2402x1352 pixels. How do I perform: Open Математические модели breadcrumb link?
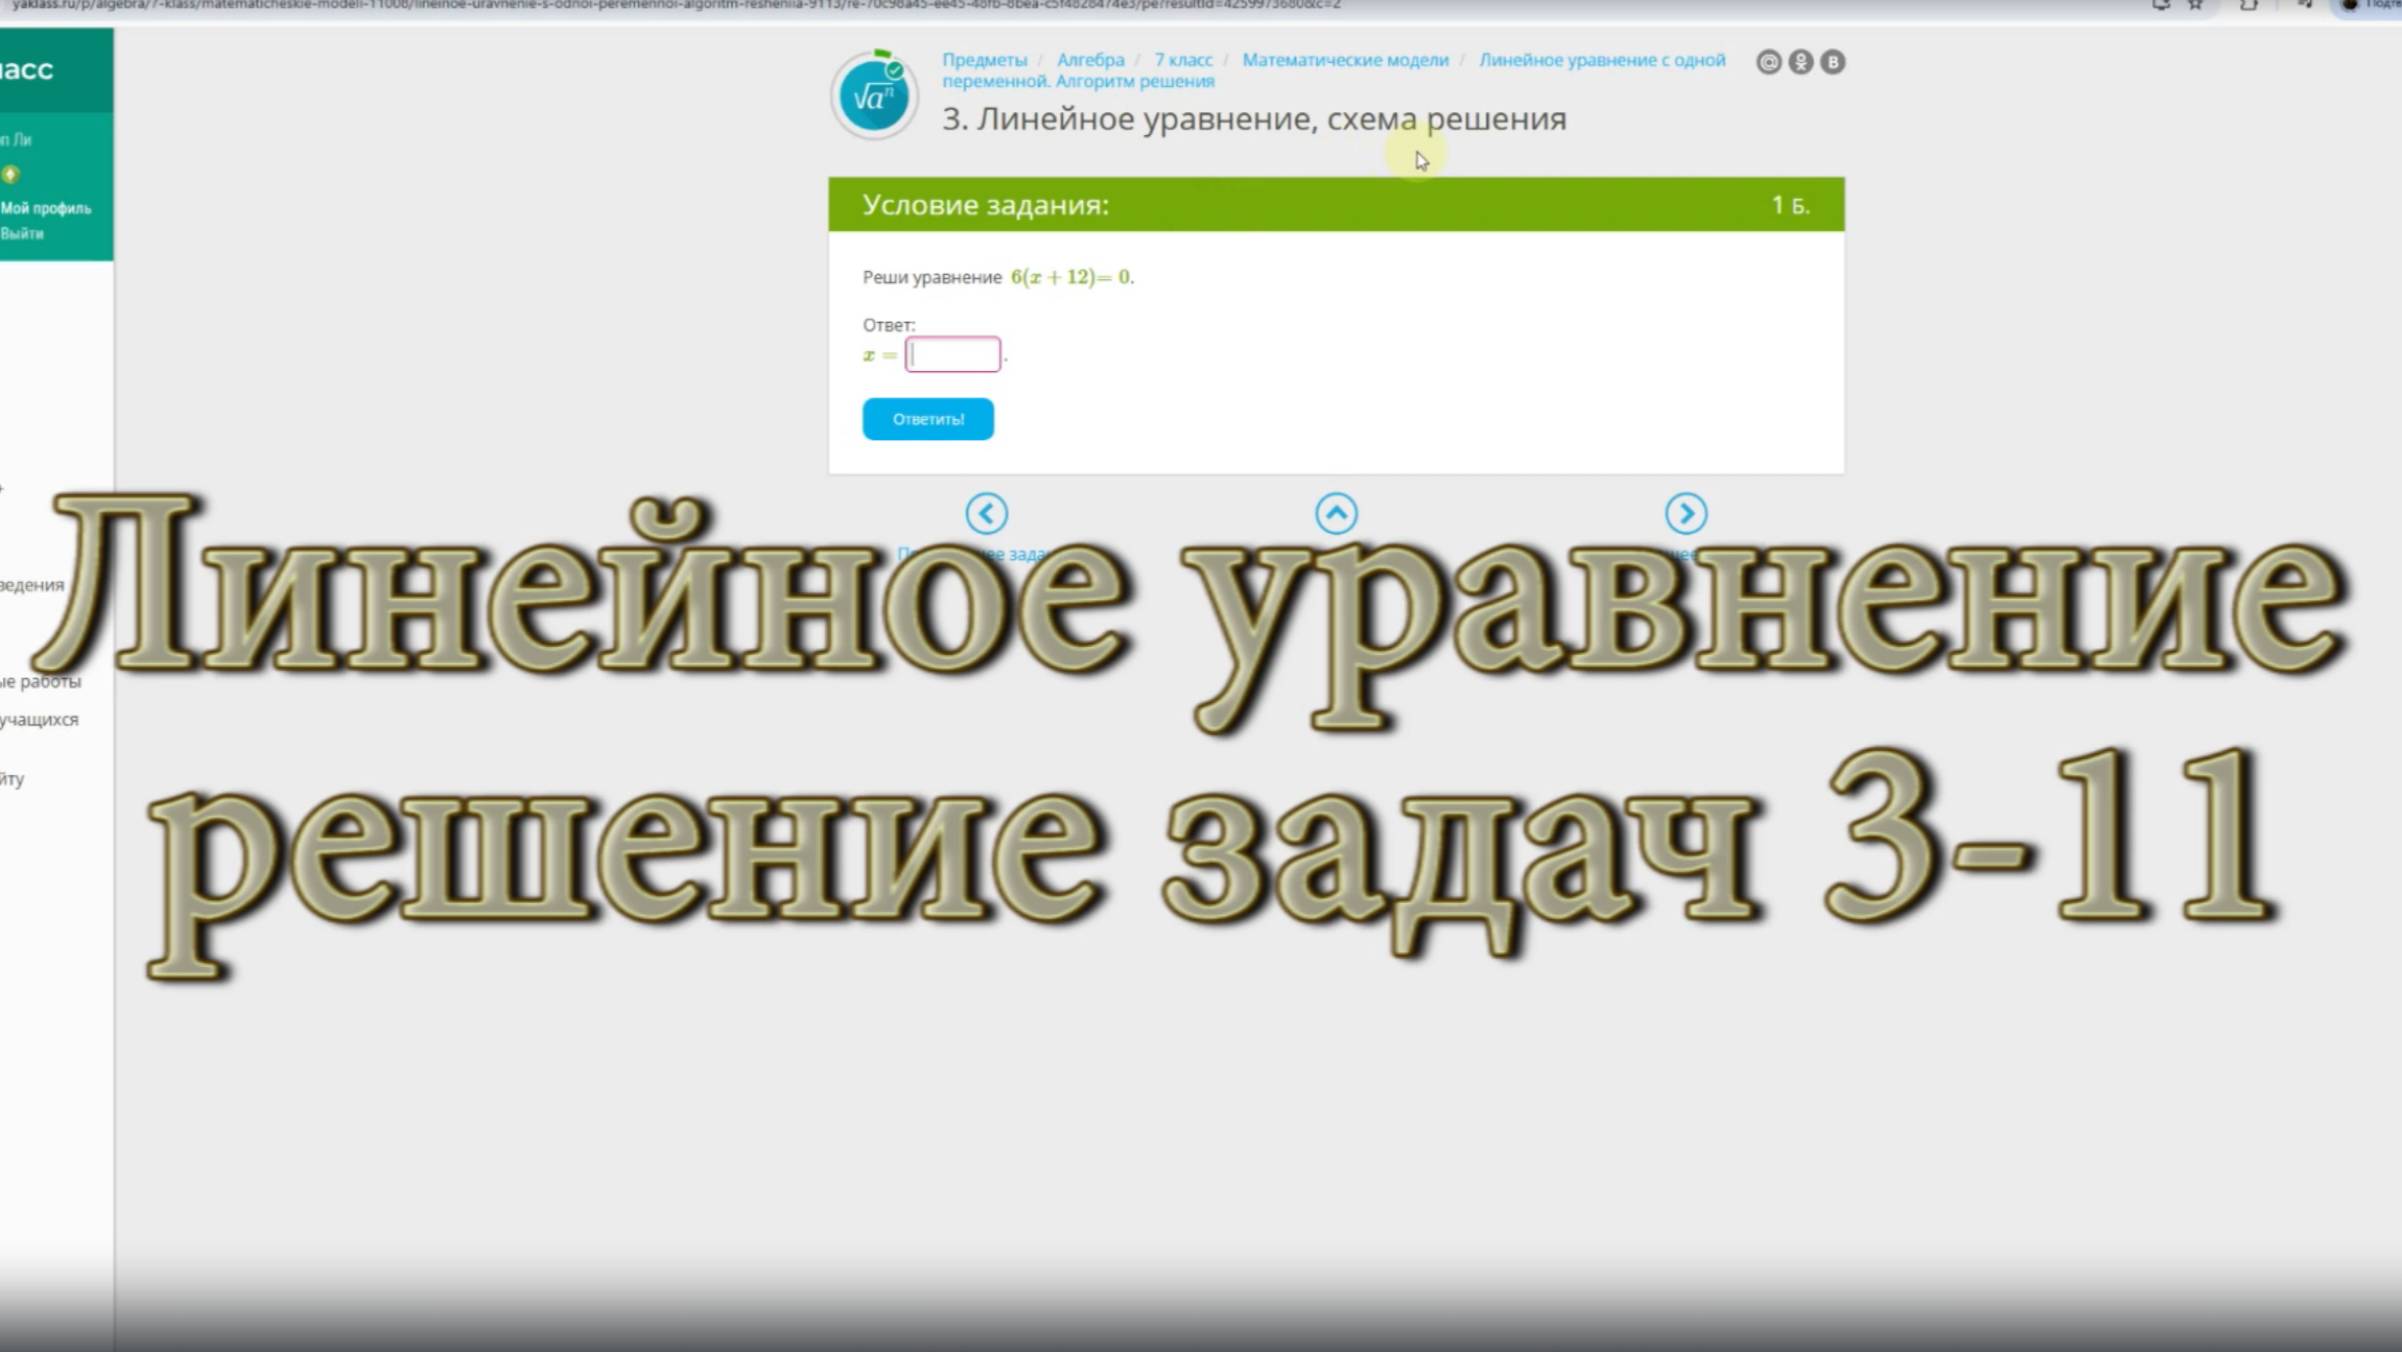(x=1345, y=60)
